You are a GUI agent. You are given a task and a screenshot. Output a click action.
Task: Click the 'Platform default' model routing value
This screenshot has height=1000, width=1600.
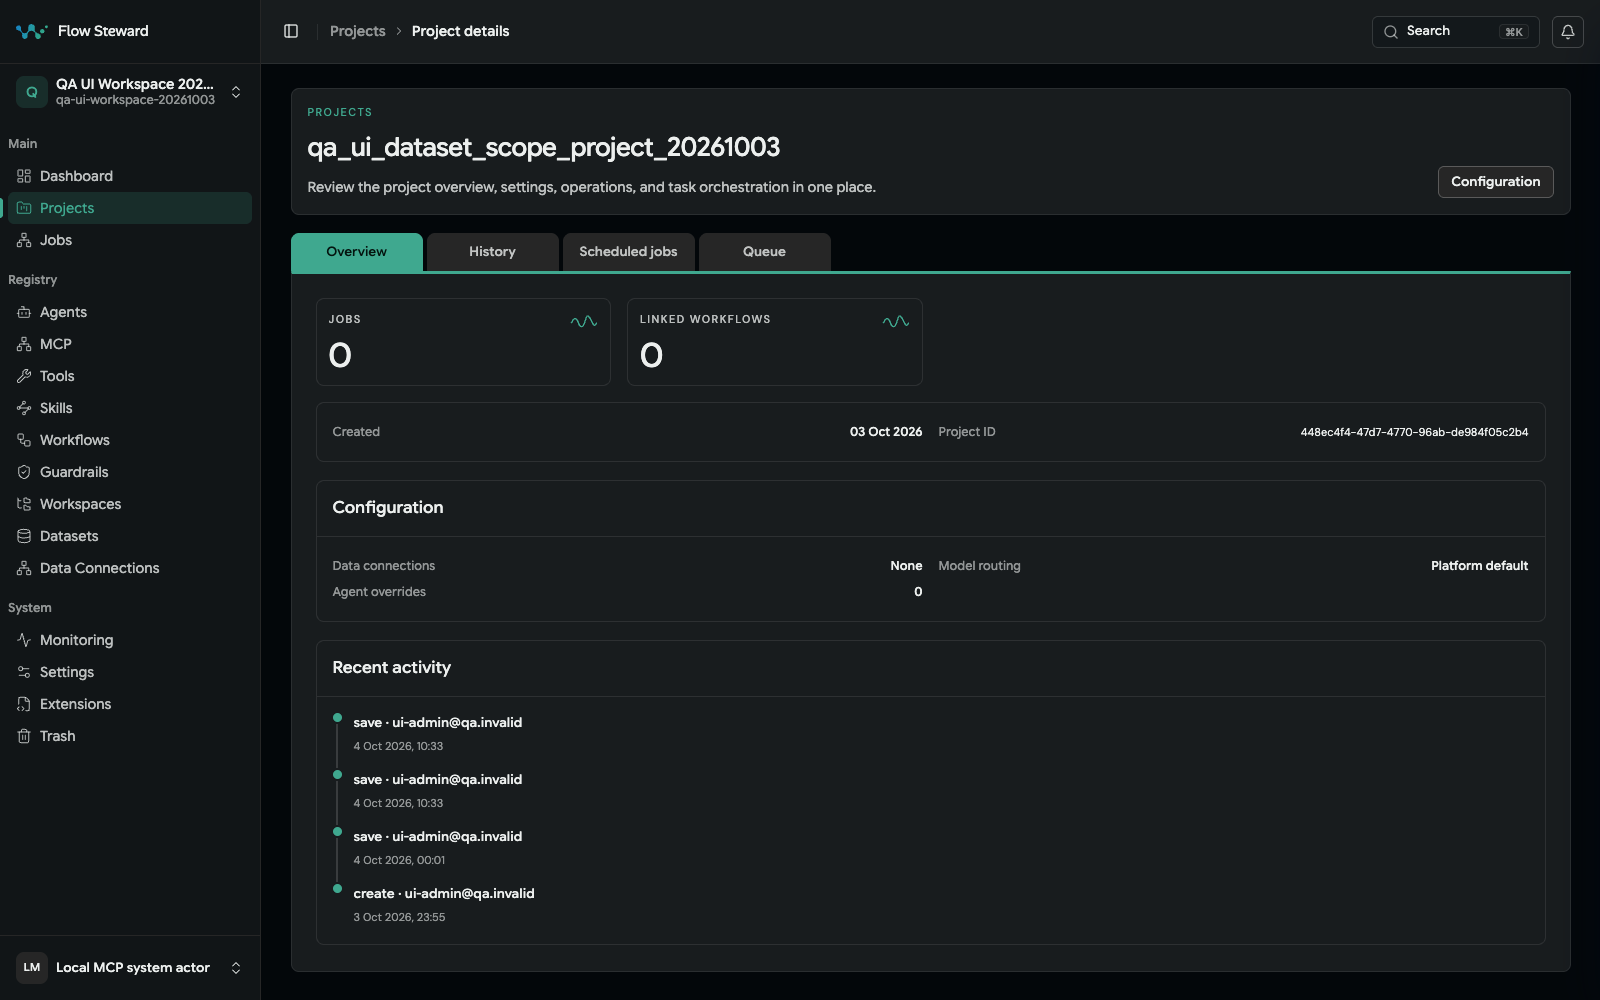tap(1479, 566)
